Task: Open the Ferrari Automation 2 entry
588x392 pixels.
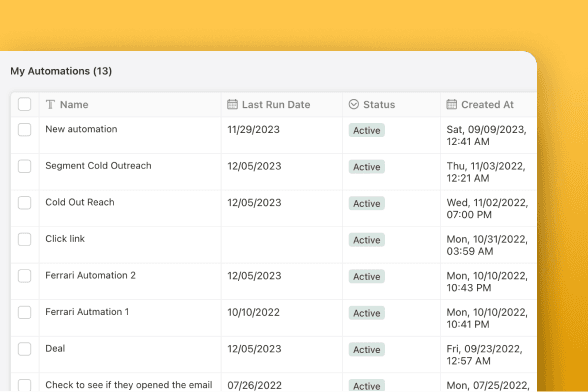Action: (x=90, y=275)
